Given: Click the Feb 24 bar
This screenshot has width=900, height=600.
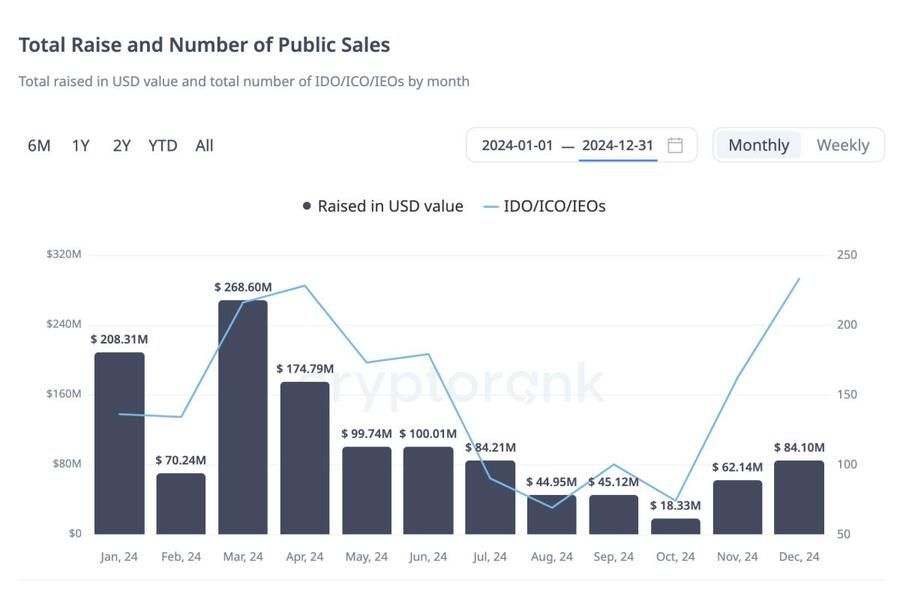Looking at the screenshot, I should 181,504.
